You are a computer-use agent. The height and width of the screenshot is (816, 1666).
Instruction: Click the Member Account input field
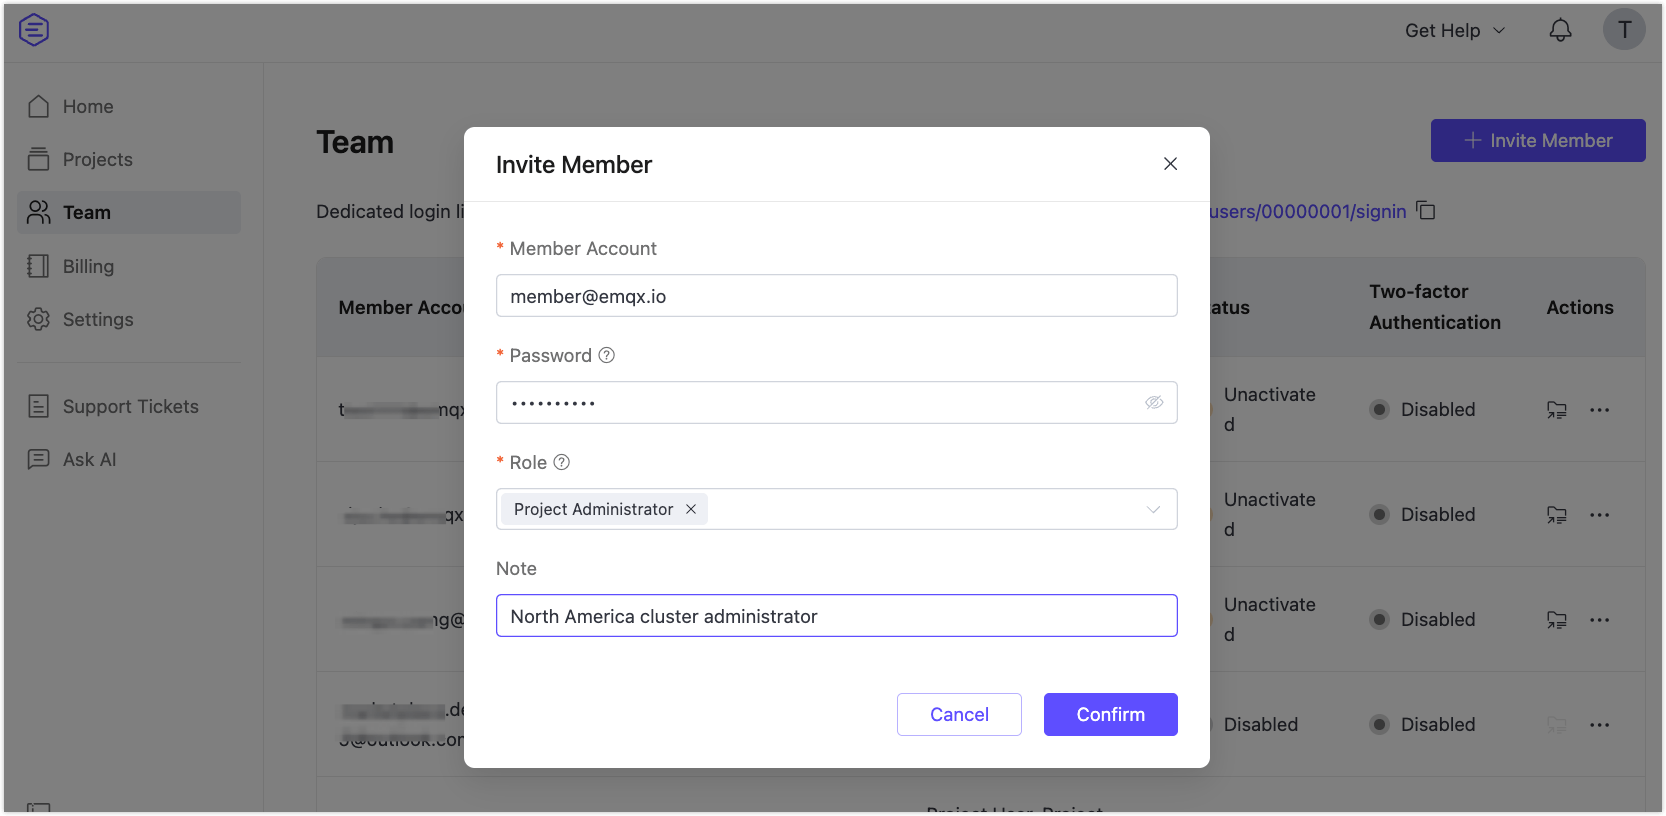click(836, 296)
